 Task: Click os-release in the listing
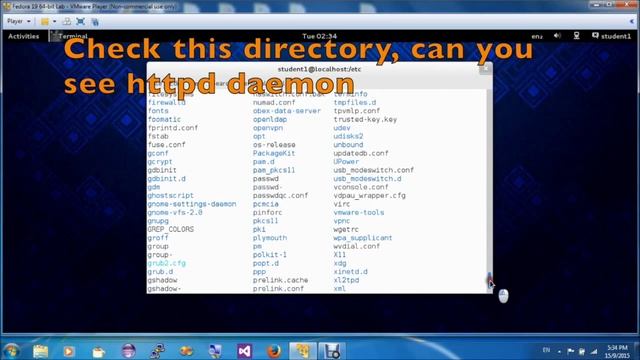pyautogui.click(x=274, y=145)
